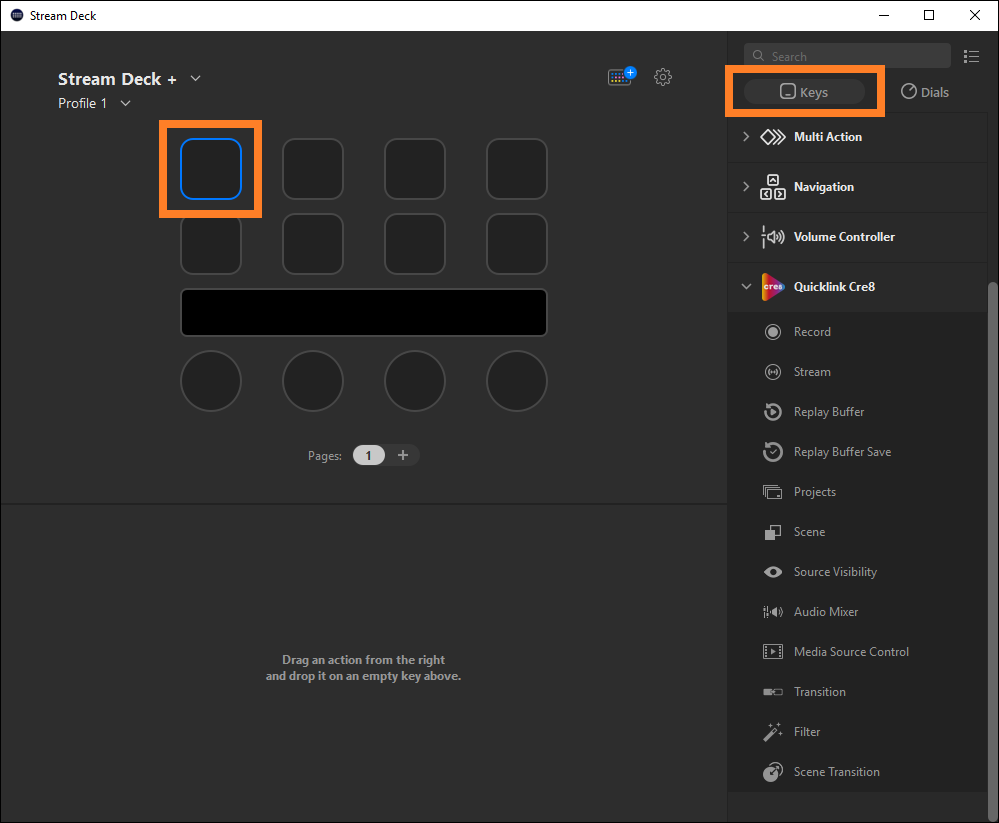Click the Record action icon
Viewport: 999px width, 823px height.
(x=773, y=332)
